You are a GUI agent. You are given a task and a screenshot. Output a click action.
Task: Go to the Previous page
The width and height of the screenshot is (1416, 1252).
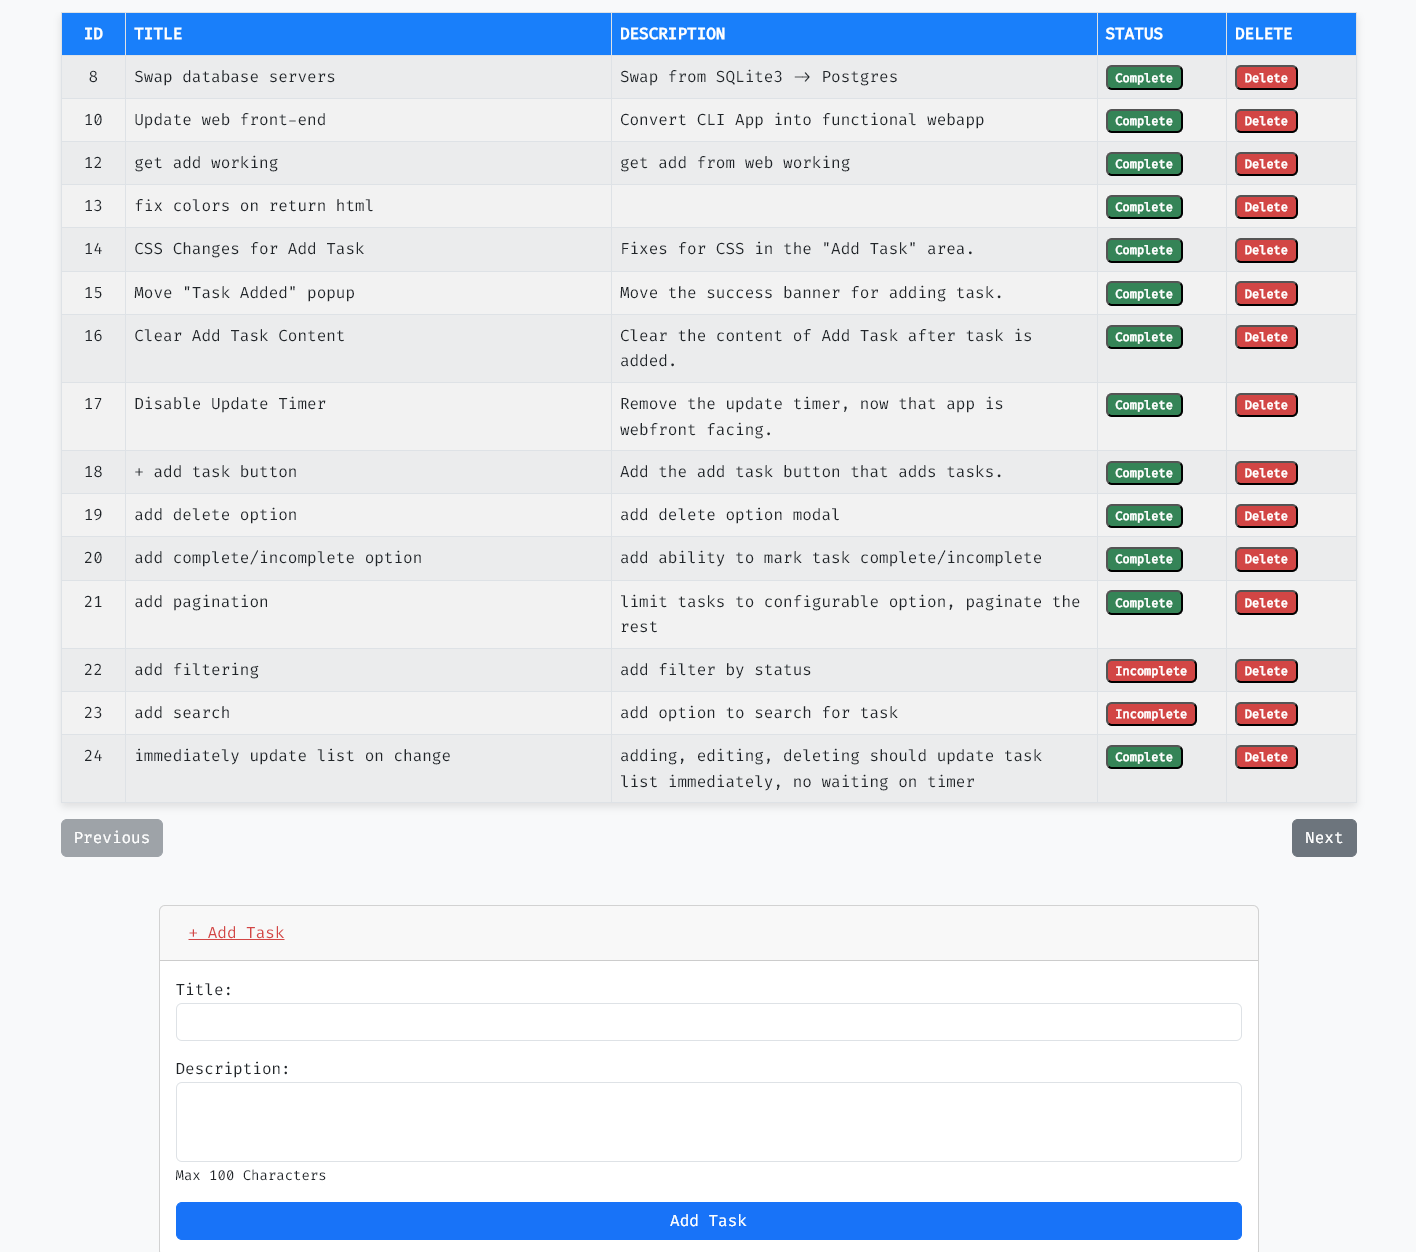point(112,838)
